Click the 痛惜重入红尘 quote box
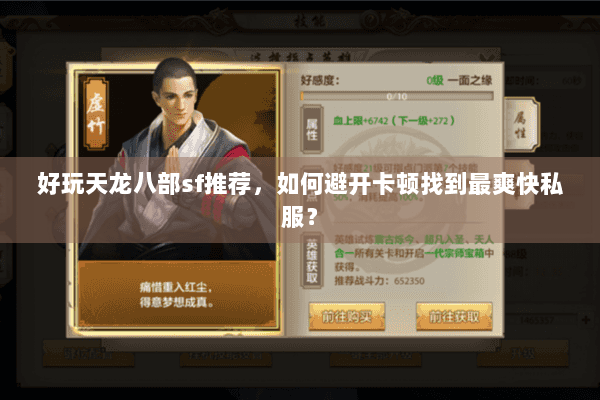The image size is (600, 400). 177,294
